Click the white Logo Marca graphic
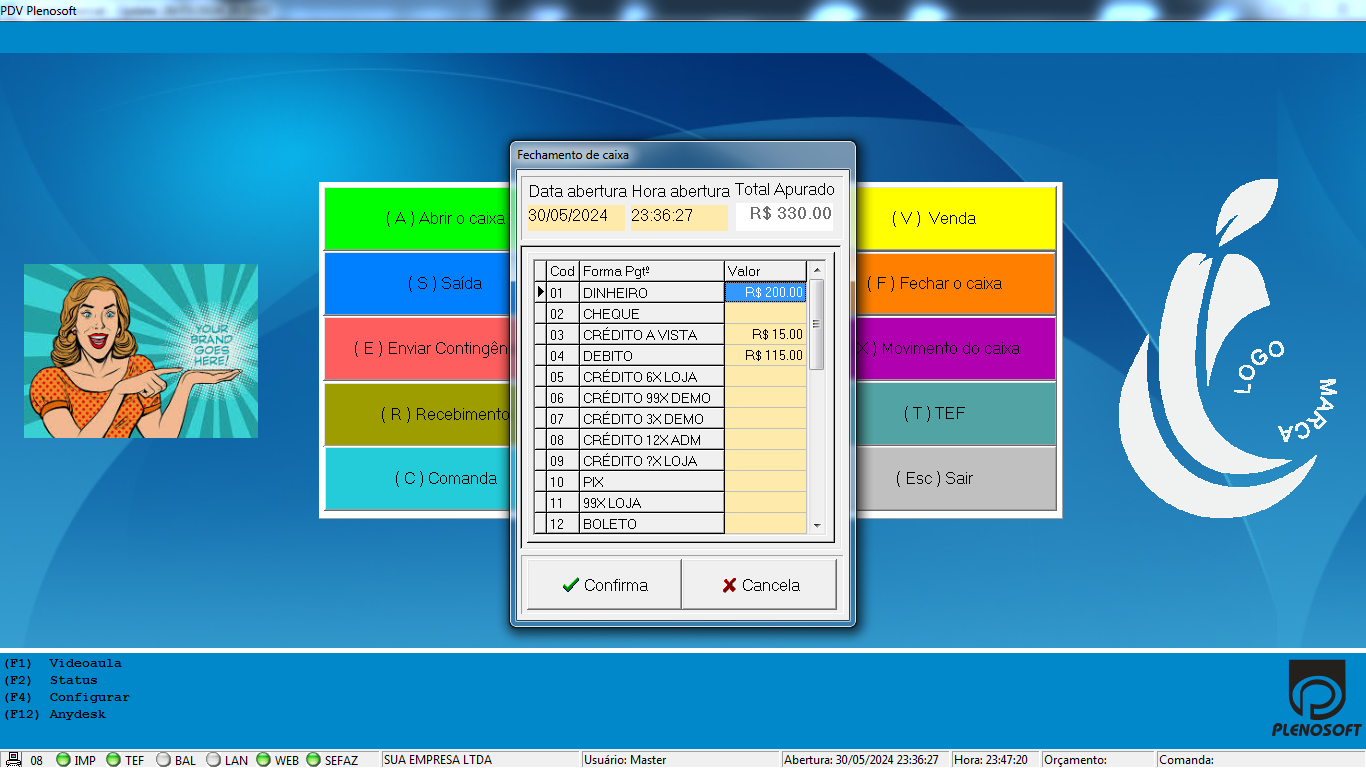 [x=1227, y=349]
